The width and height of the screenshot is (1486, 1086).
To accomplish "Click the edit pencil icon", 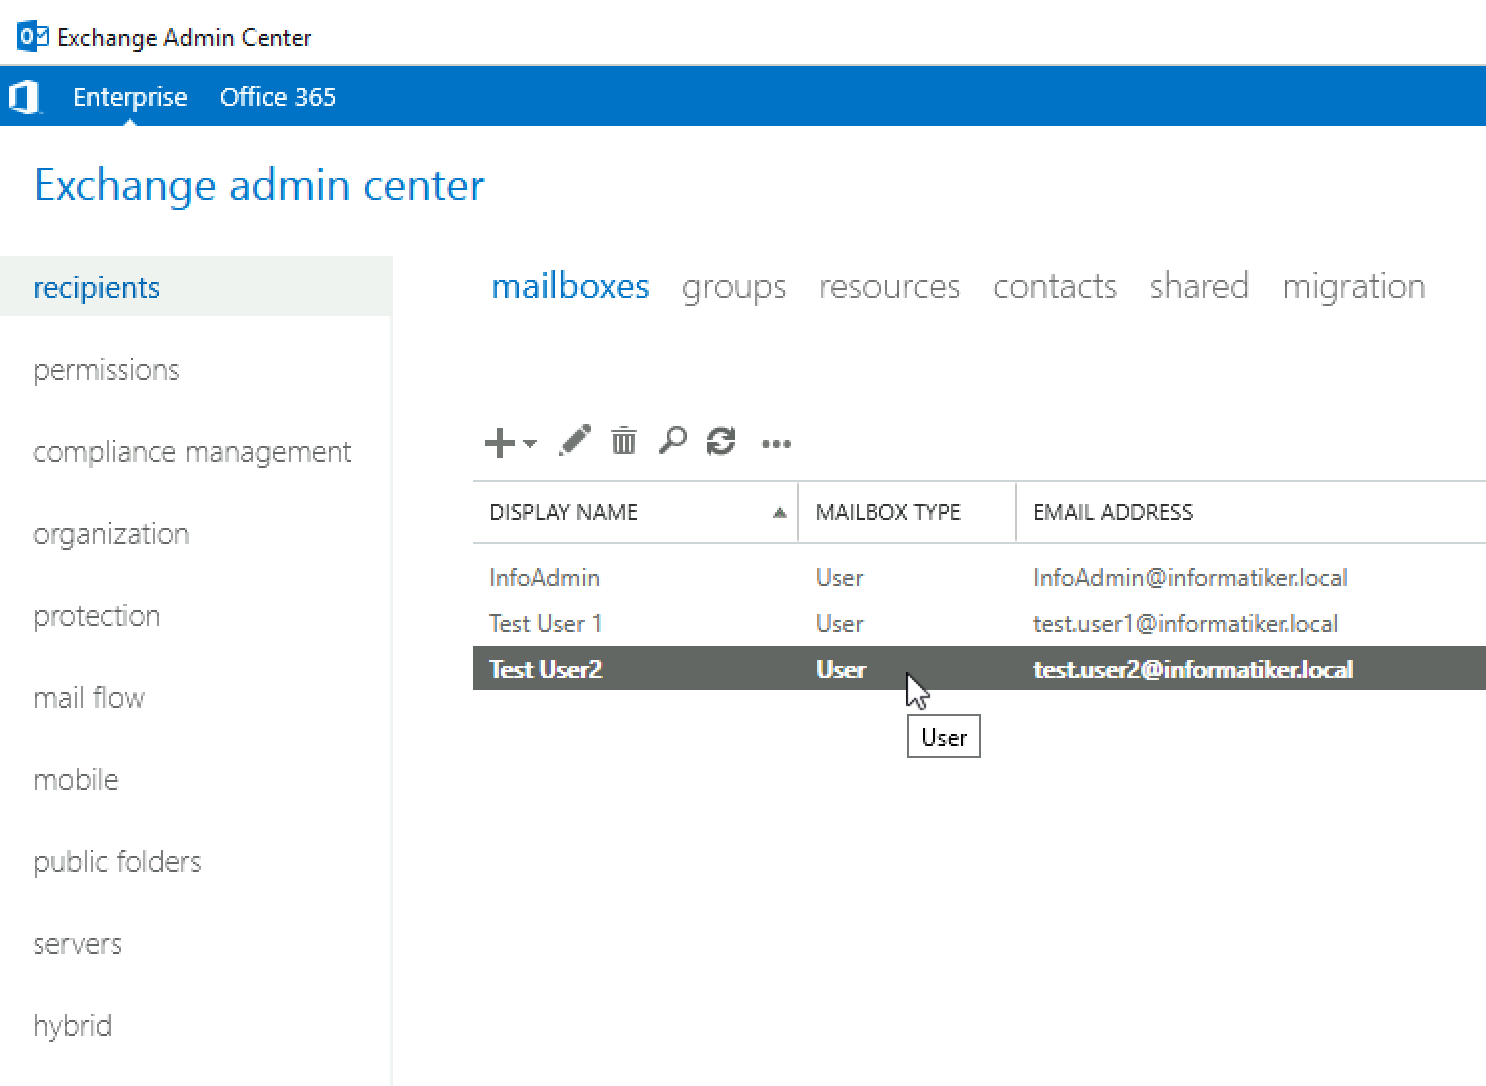I will point(575,440).
